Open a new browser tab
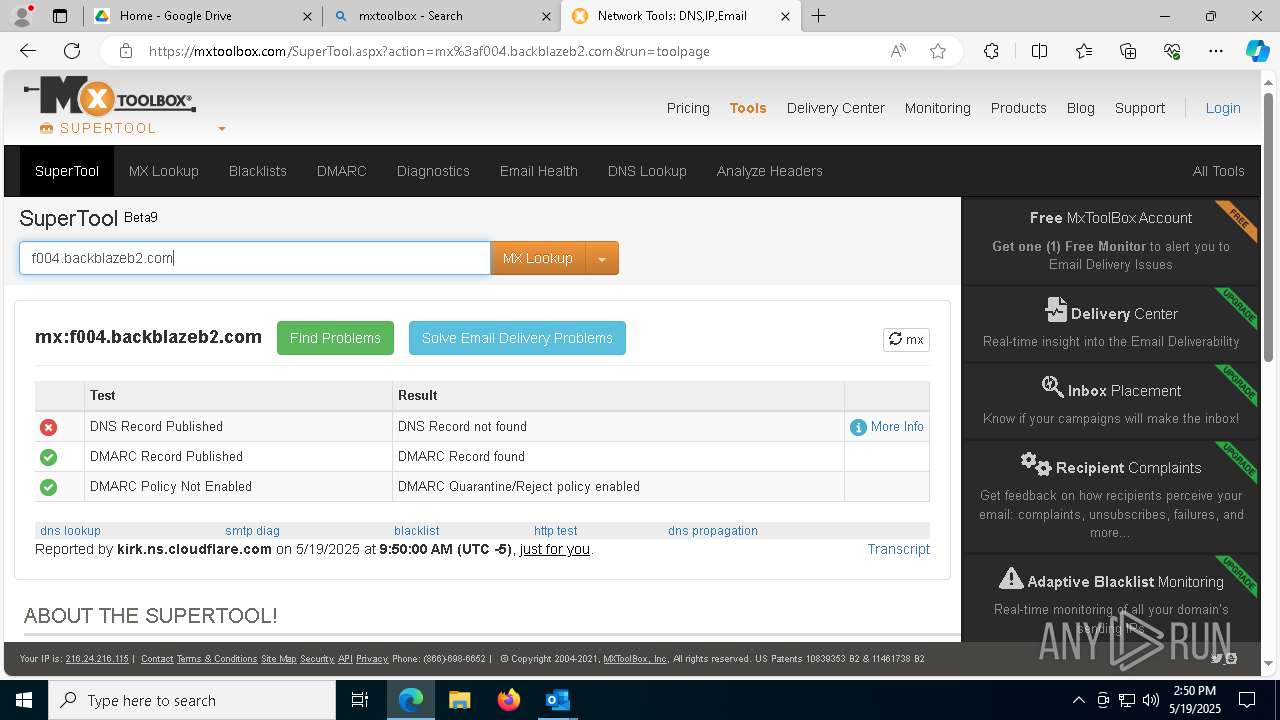 (819, 16)
